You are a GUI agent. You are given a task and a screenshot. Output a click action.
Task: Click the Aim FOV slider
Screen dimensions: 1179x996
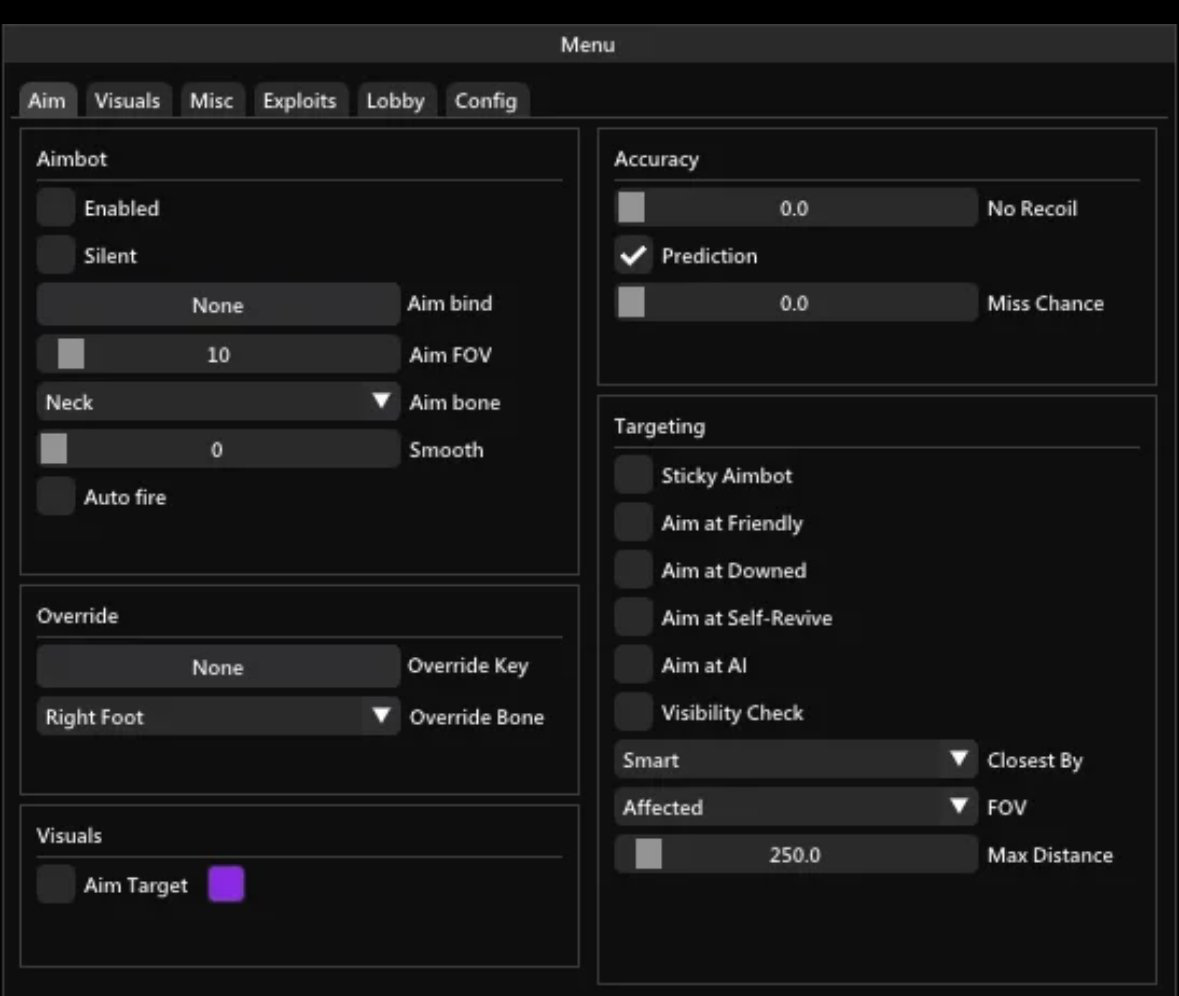tap(217, 354)
